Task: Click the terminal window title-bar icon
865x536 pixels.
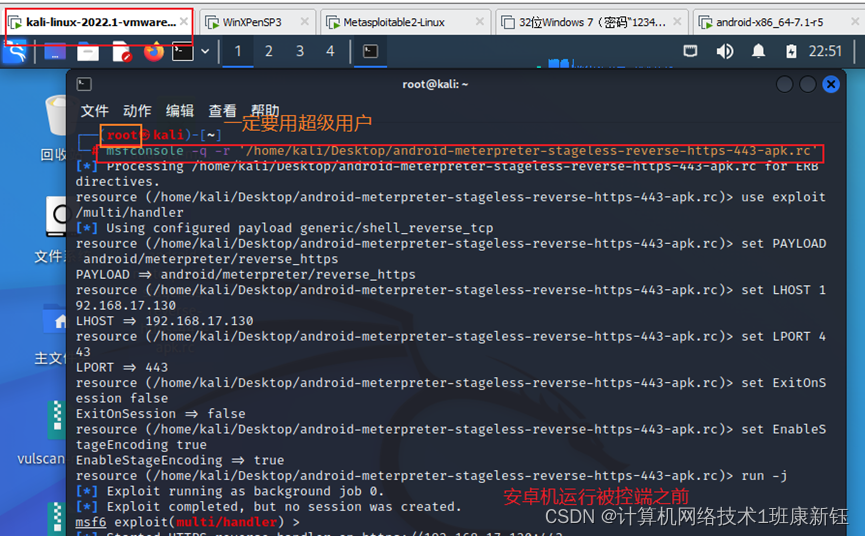Action: pos(84,84)
